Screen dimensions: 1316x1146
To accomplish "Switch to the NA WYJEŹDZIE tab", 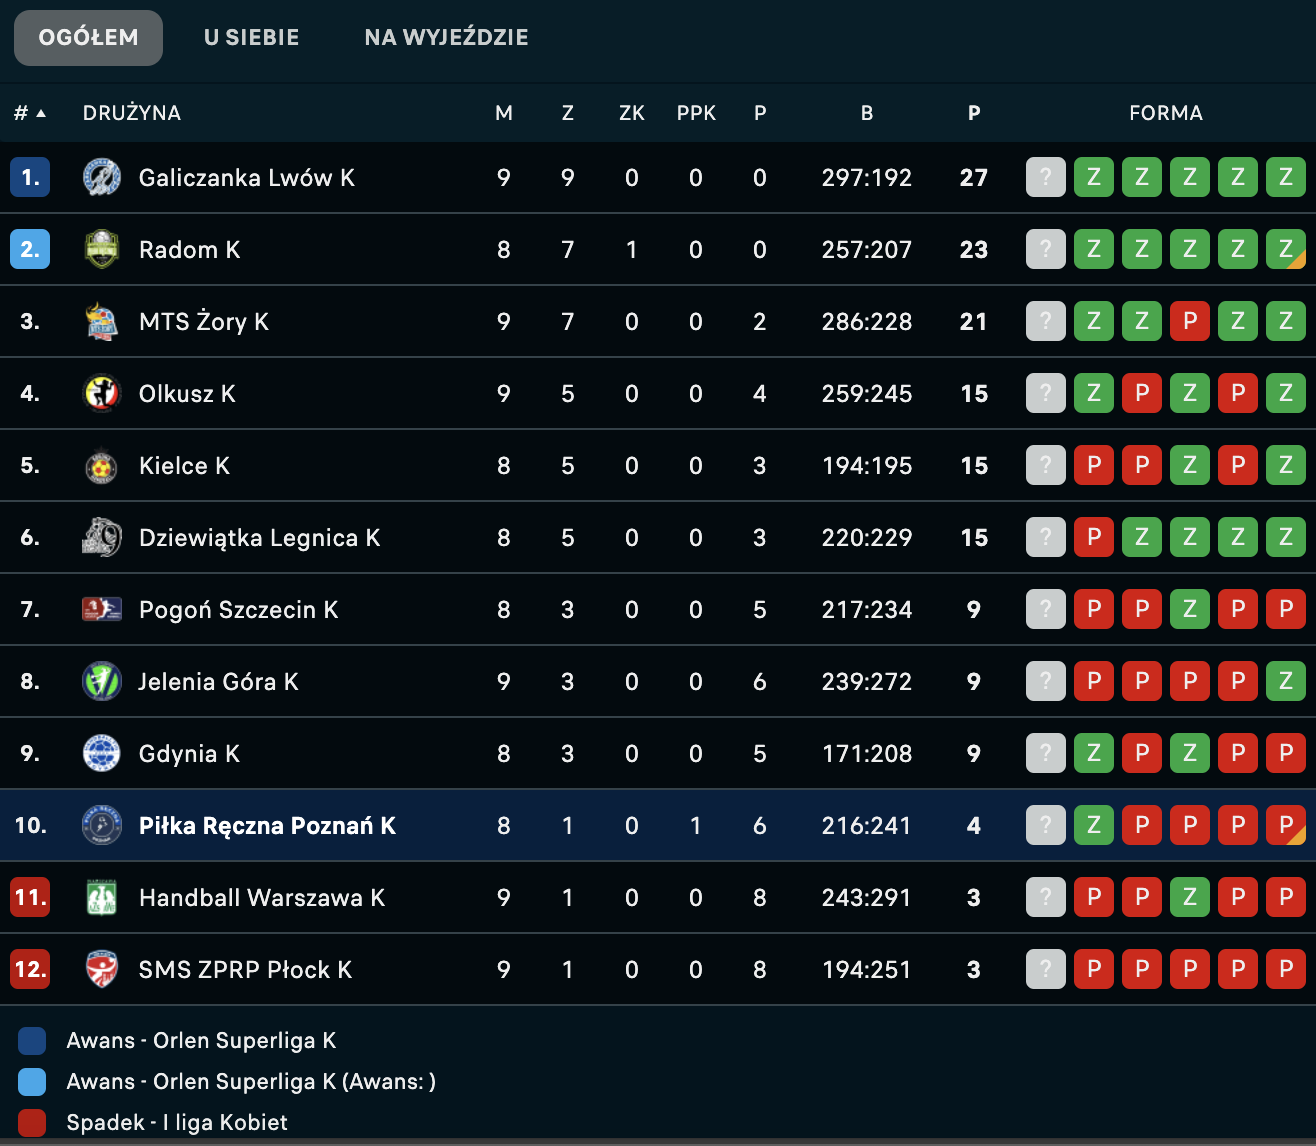I will tap(446, 38).
